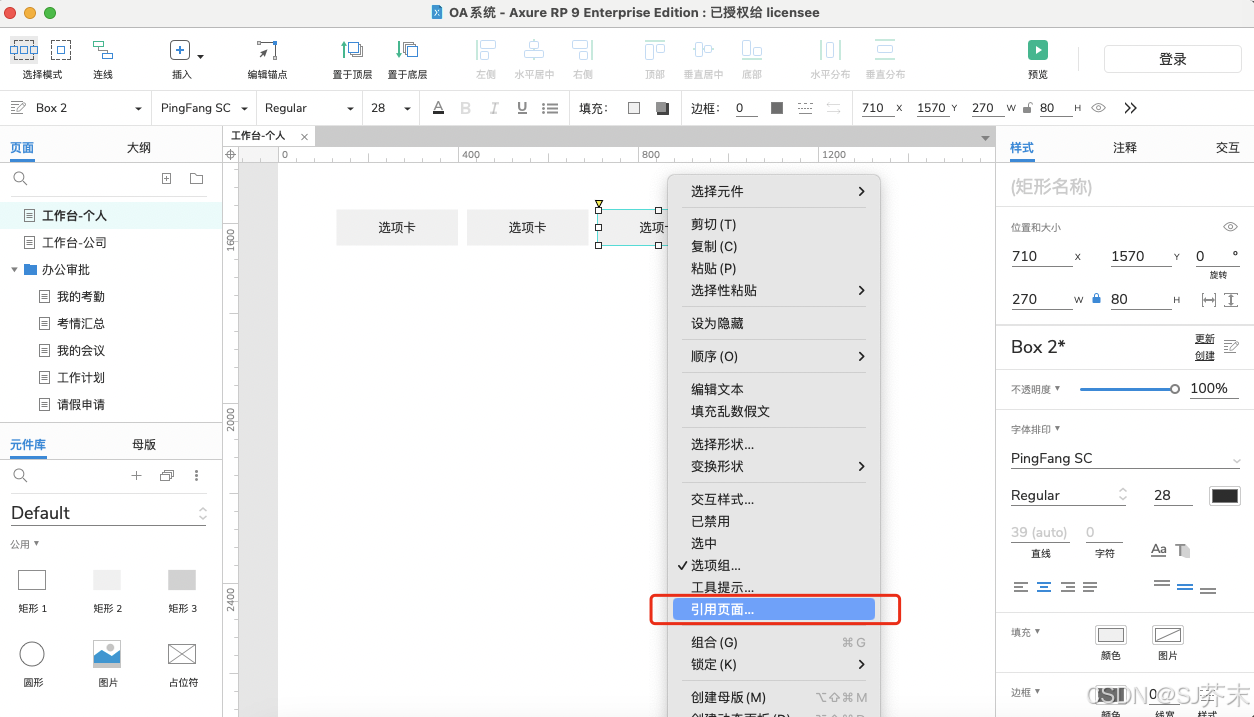
Task: Select the 占位符 placeholder widget
Action: (x=182, y=662)
